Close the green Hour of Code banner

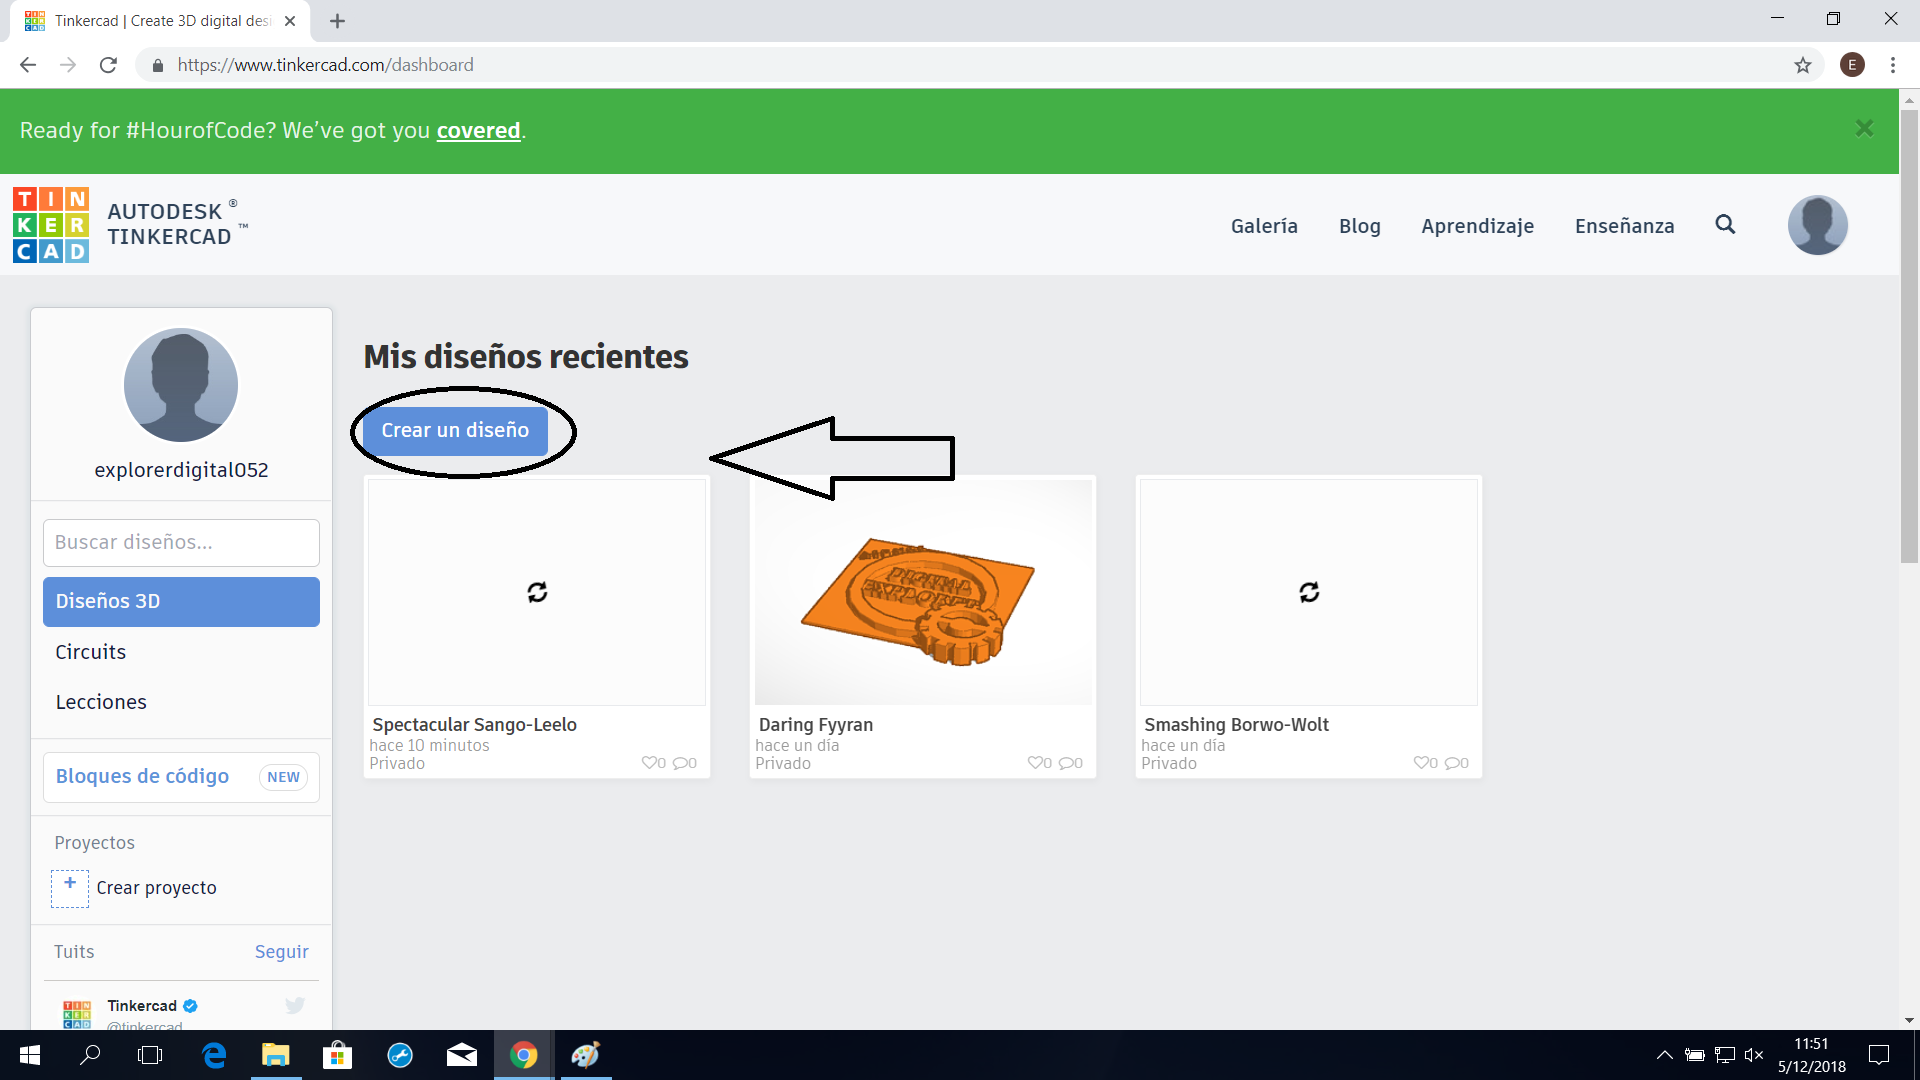pyautogui.click(x=1864, y=129)
